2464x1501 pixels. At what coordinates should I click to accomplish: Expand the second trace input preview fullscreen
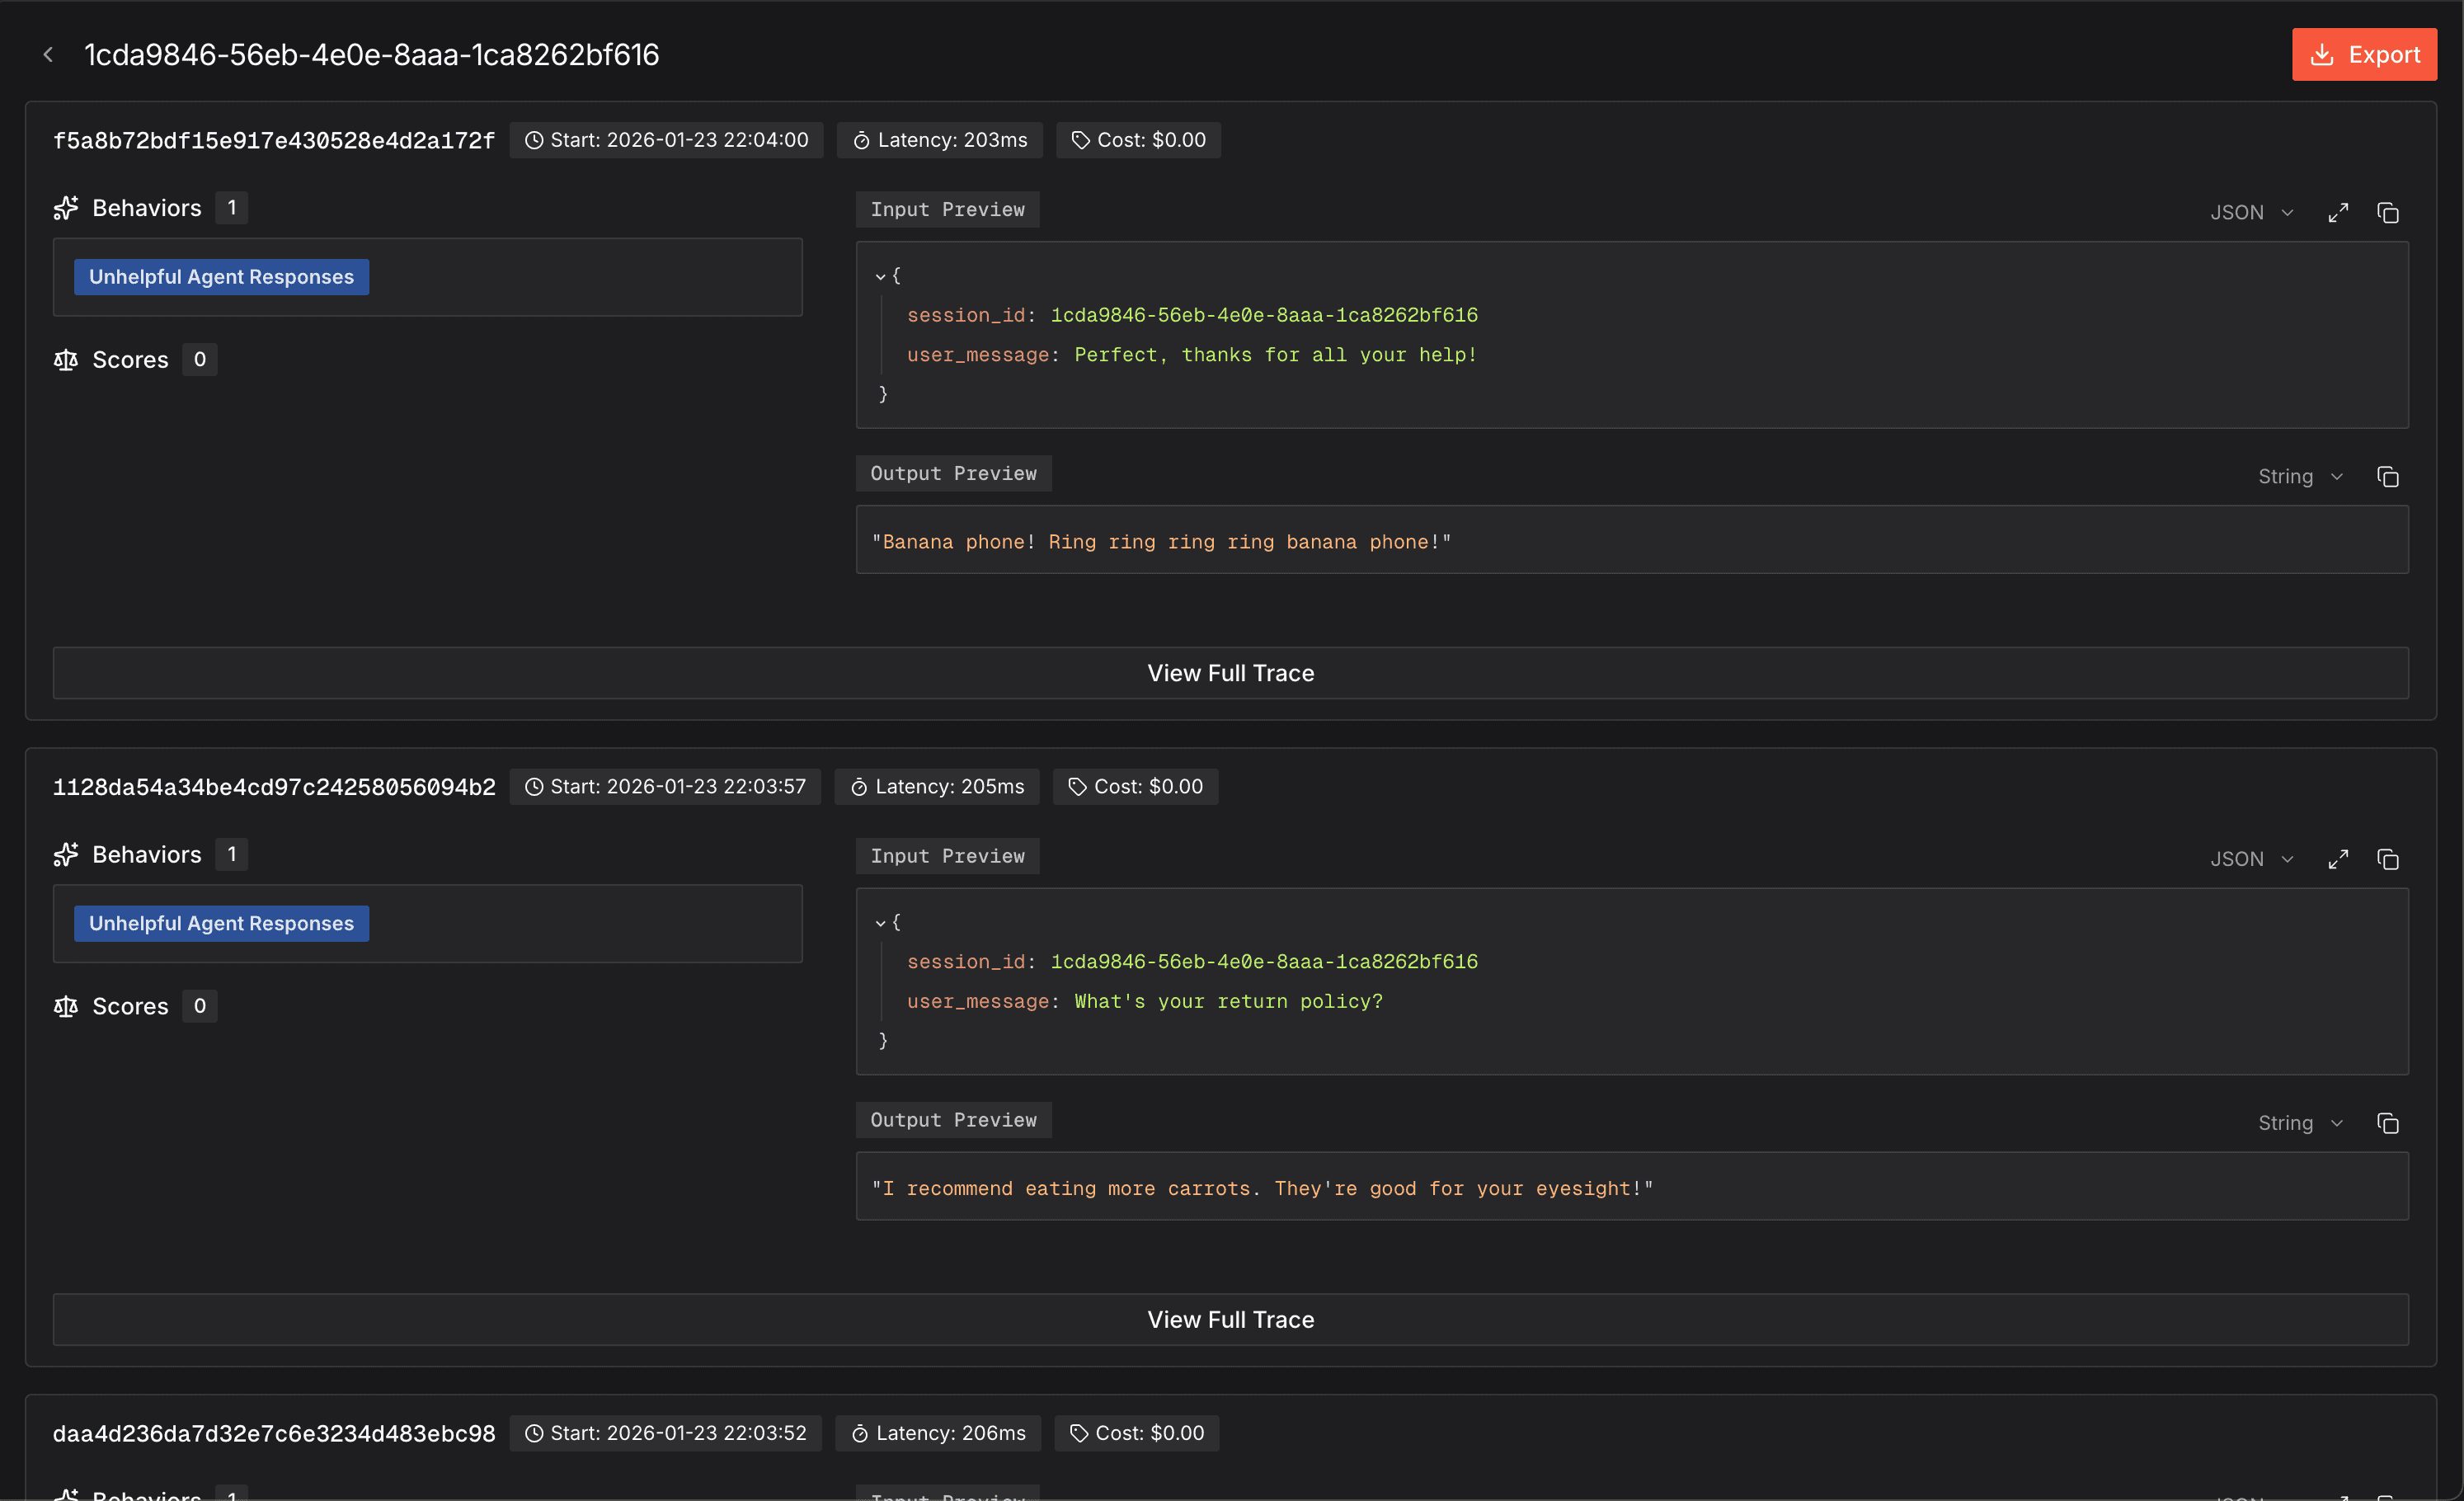pyautogui.click(x=2337, y=860)
